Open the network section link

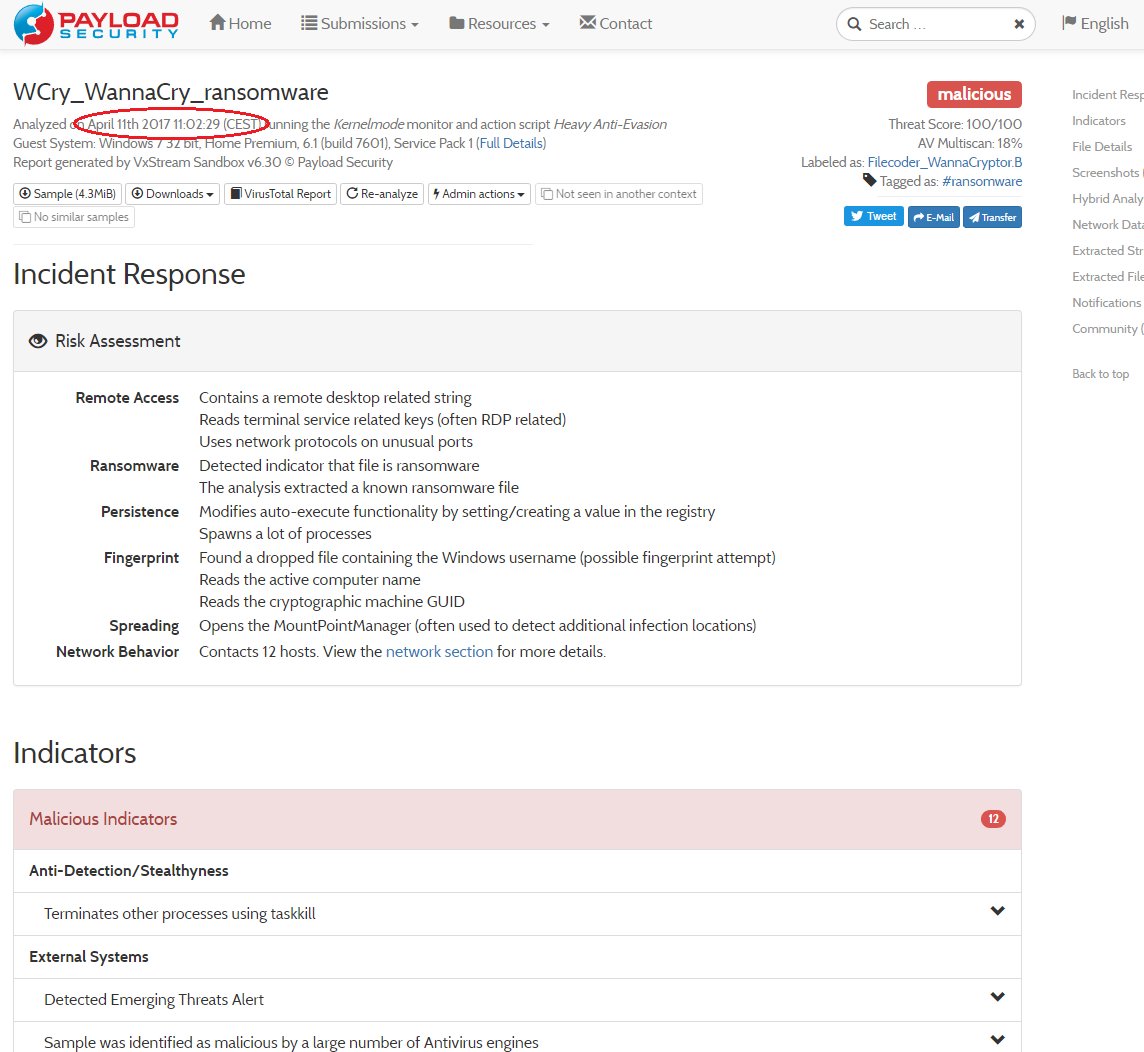(x=439, y=651)
